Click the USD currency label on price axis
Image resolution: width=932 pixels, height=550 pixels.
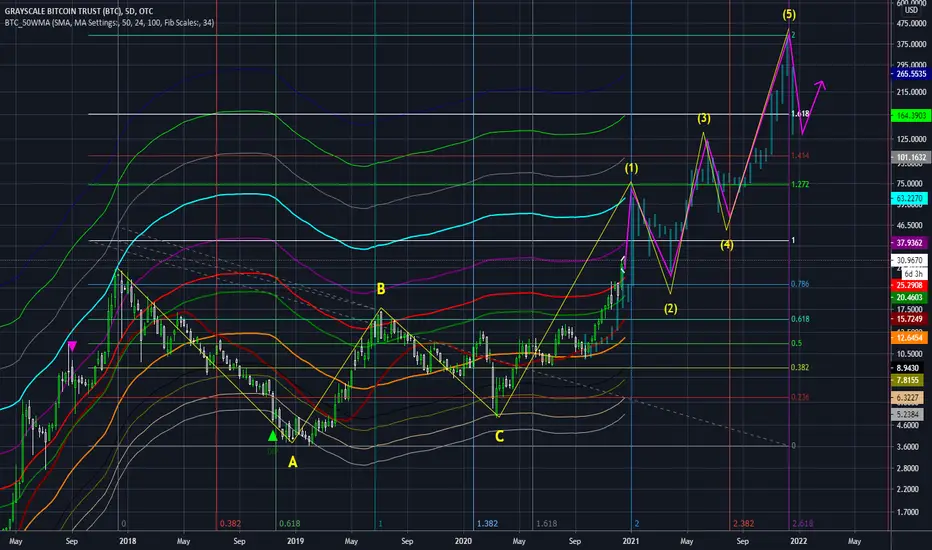coord(911,10)
